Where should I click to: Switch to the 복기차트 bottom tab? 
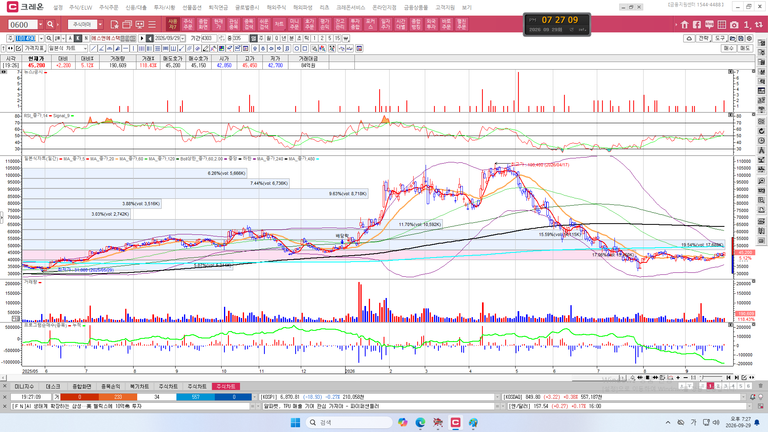pyautogui.click(x=139, y=386)
